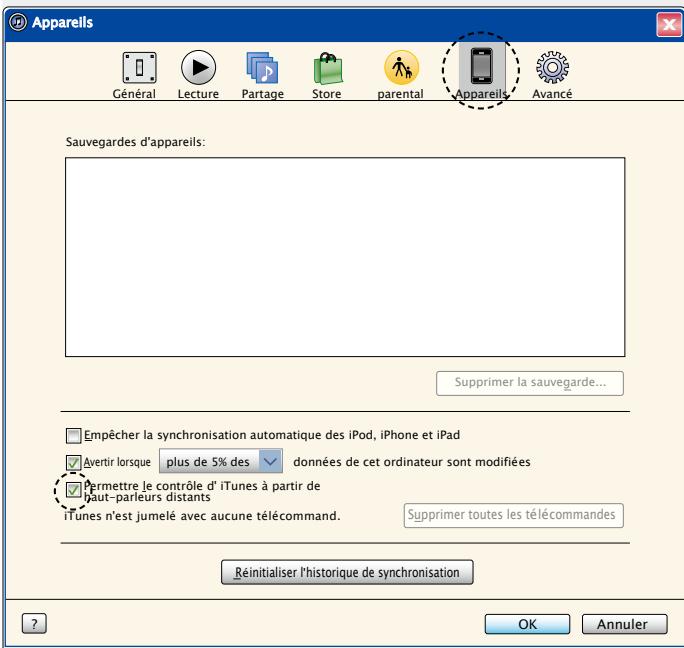Image resolution: width=684 pixels, height=648 pixels.
Task: Click inside the Sauvegardes d'appareils list
Action: [x=345, y=257]
